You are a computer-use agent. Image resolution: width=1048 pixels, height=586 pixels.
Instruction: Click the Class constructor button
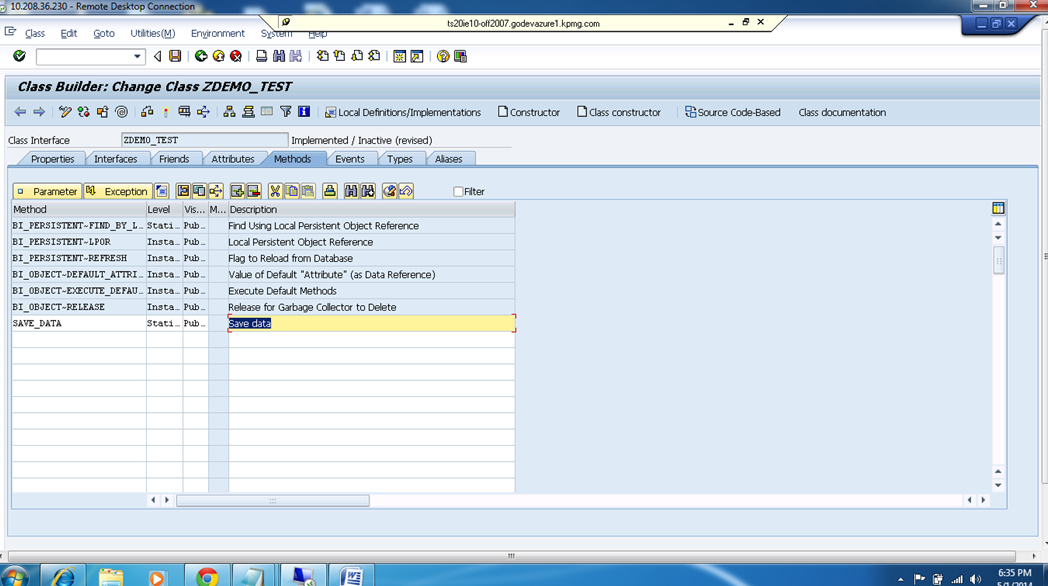coord(619,112)
